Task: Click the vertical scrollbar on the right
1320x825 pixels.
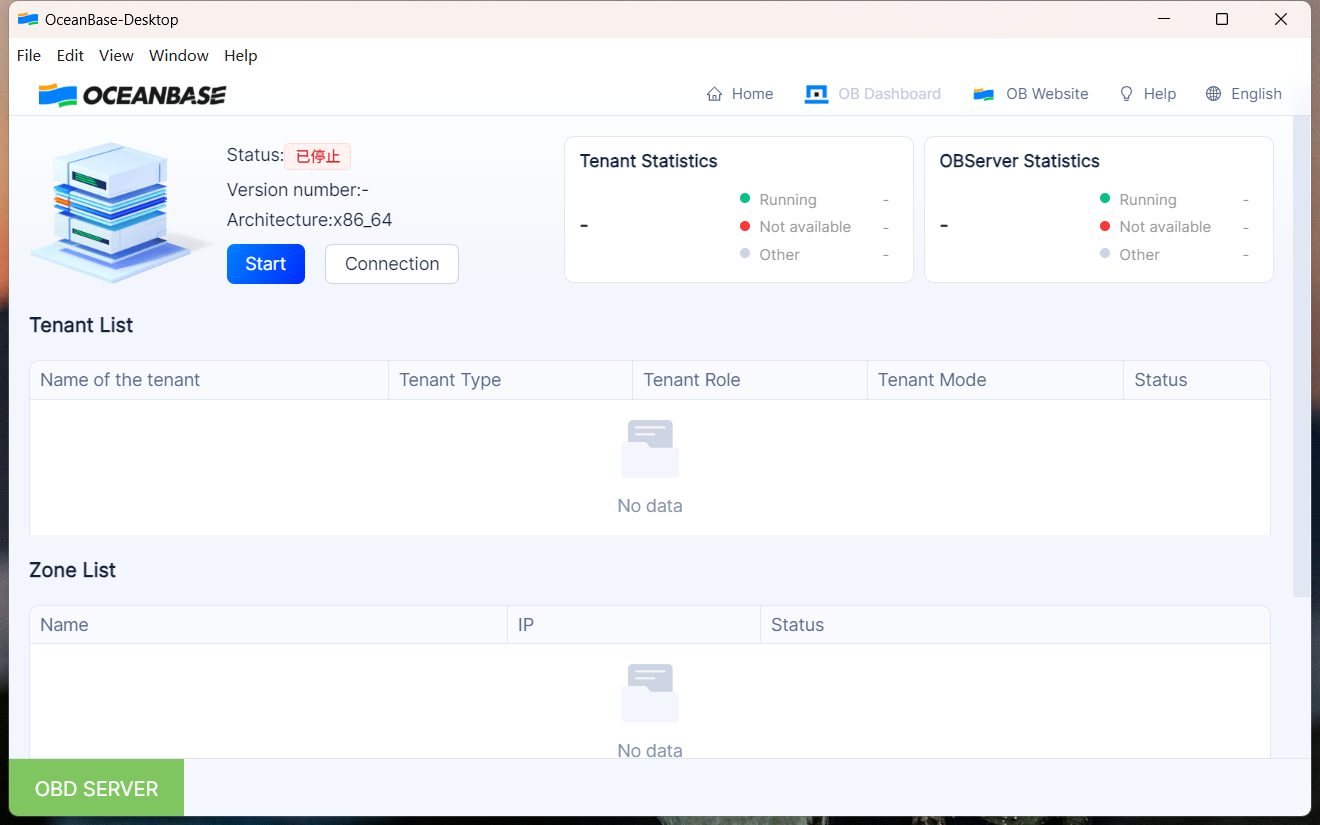Action: coord(1300,350)
